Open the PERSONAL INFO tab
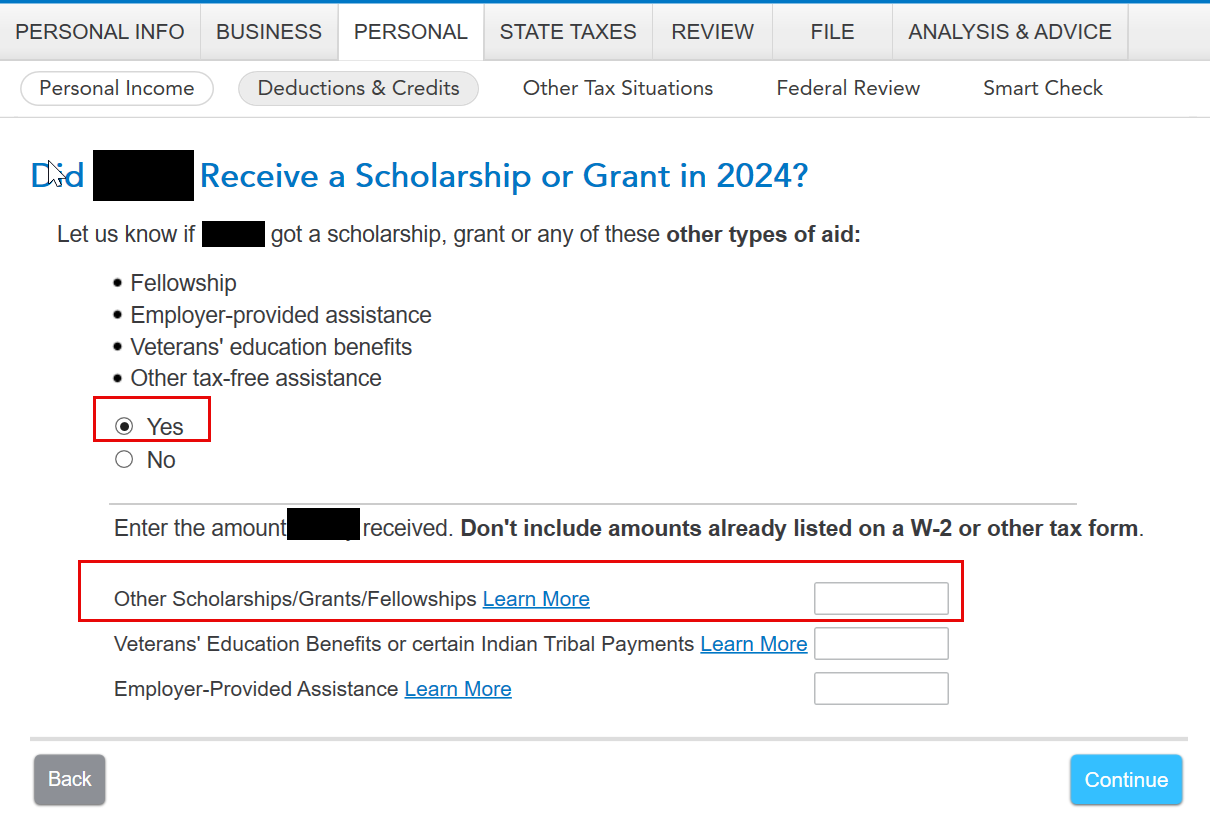Image resolution: width=1210 pixels, height=818 pixels. [100, 32]
